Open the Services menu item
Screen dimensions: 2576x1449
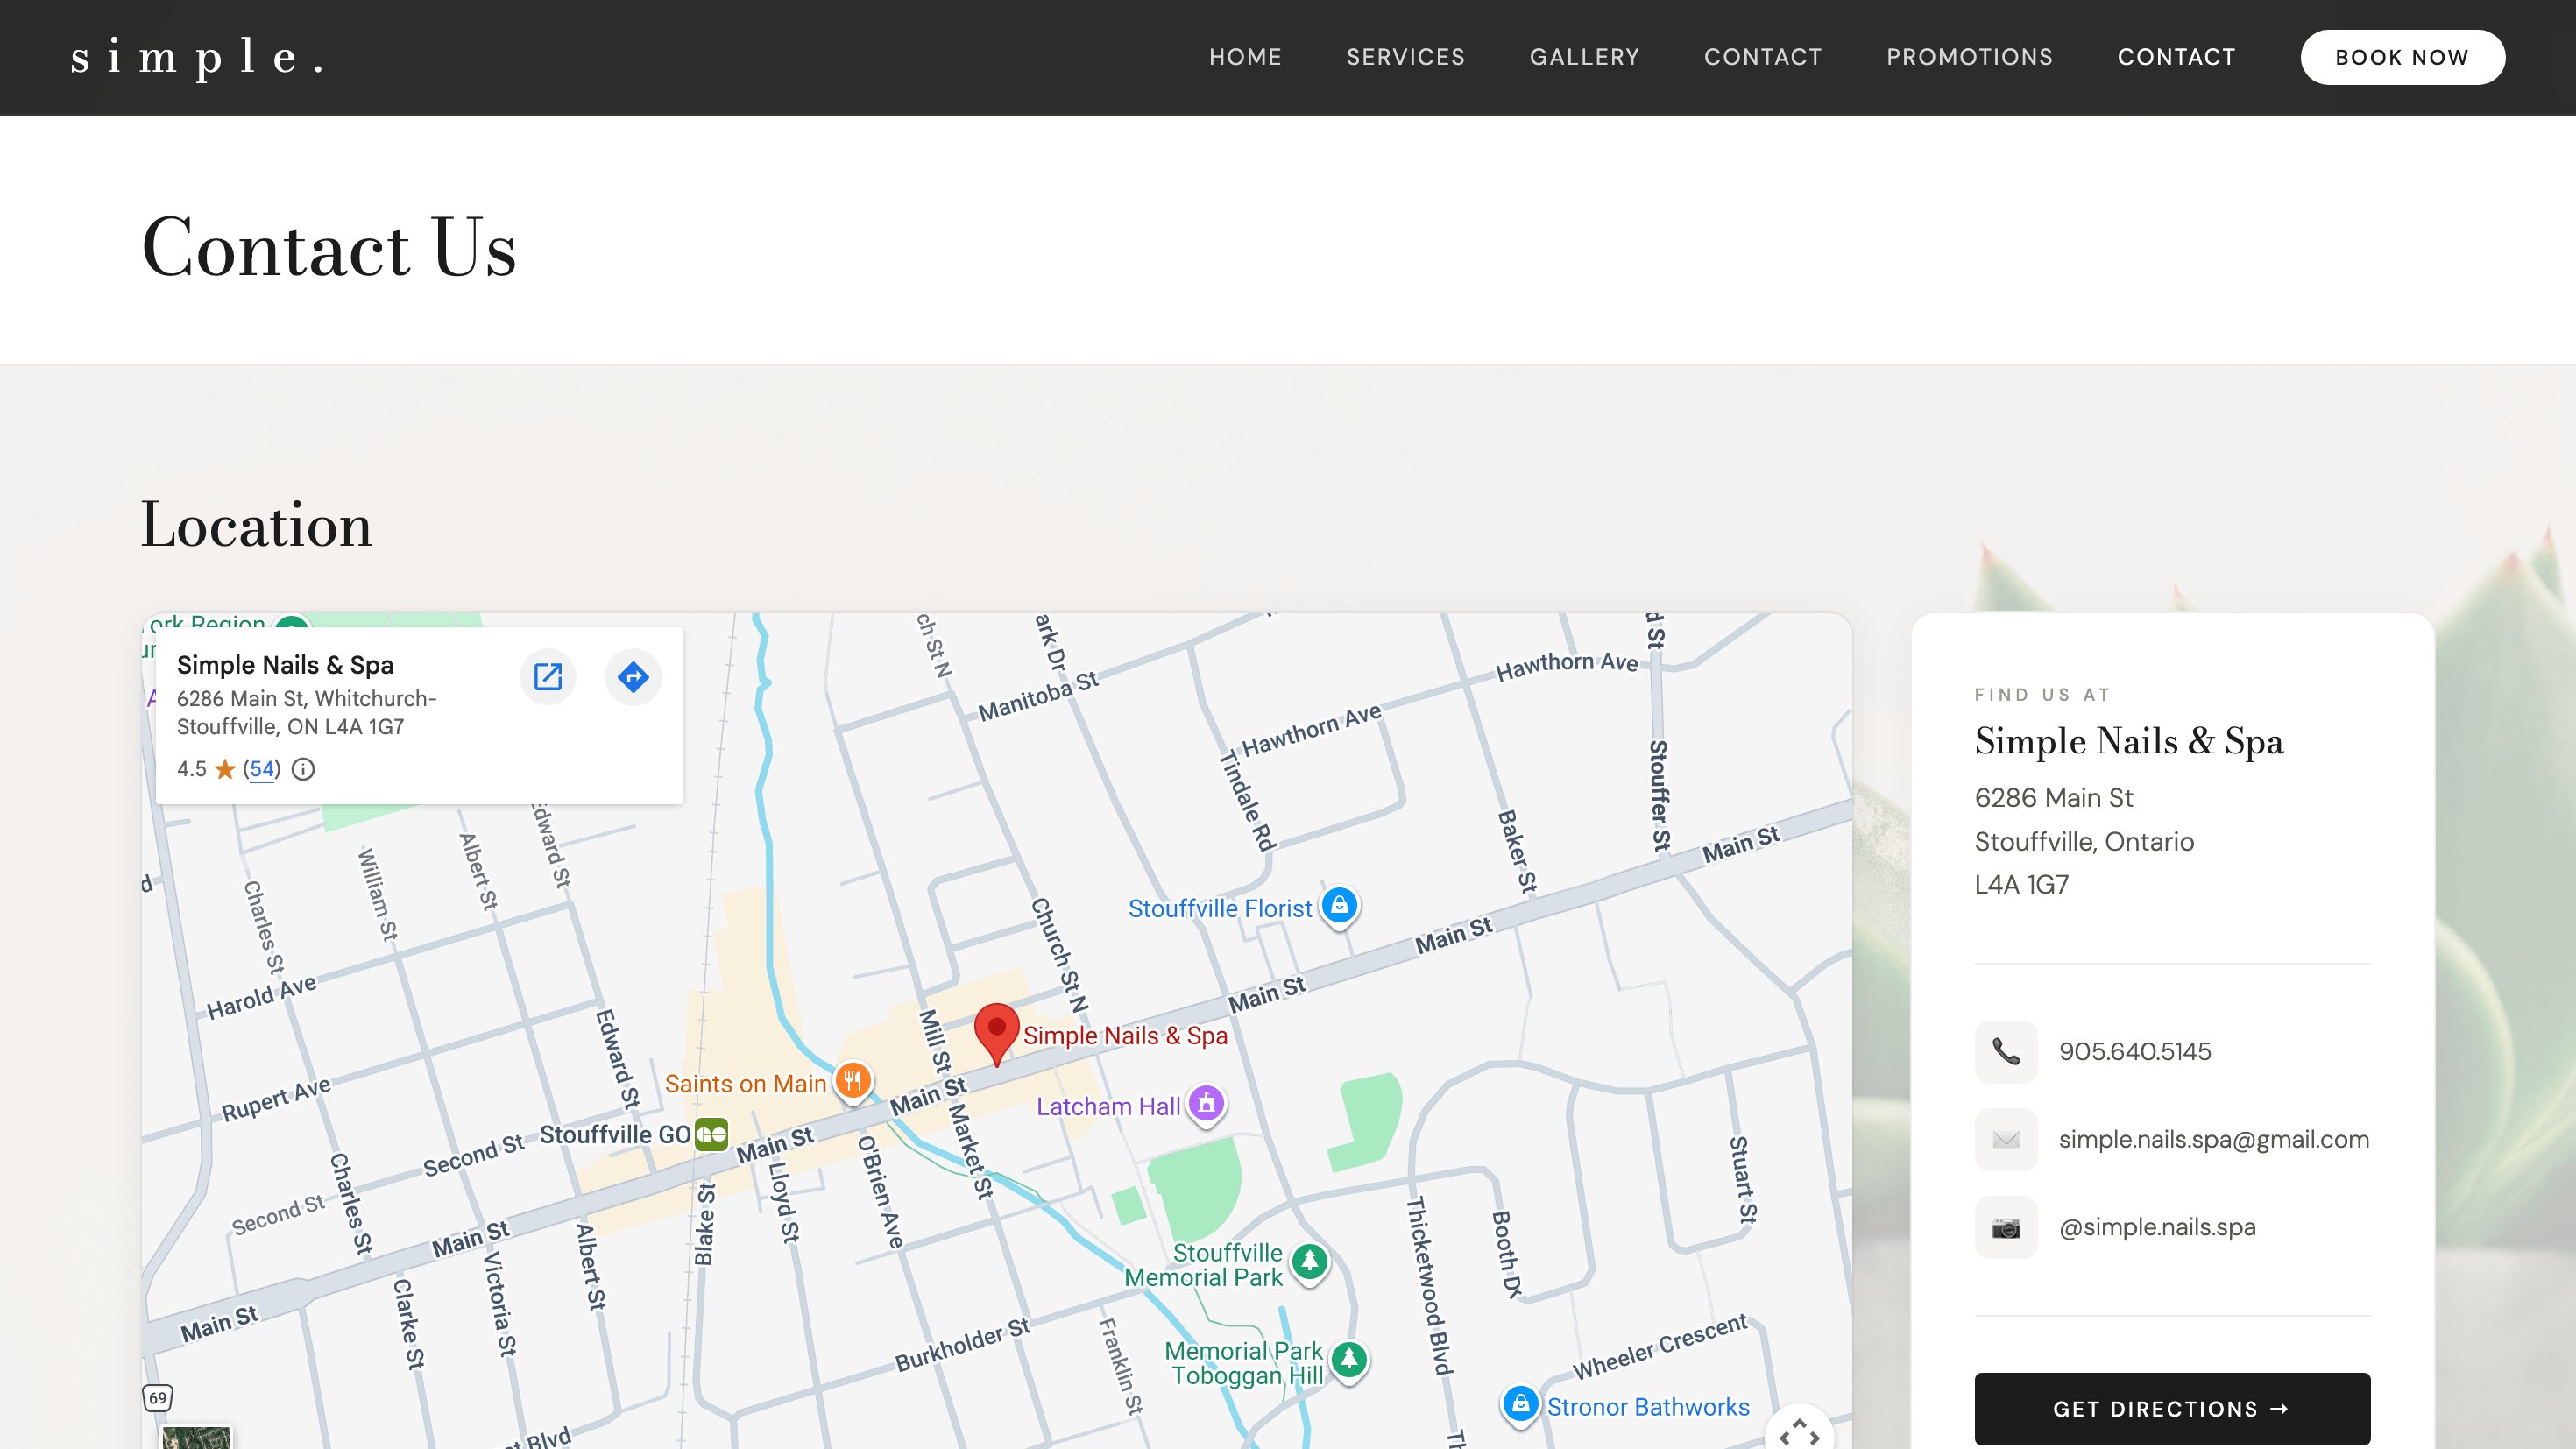[x=1405, y=57]
